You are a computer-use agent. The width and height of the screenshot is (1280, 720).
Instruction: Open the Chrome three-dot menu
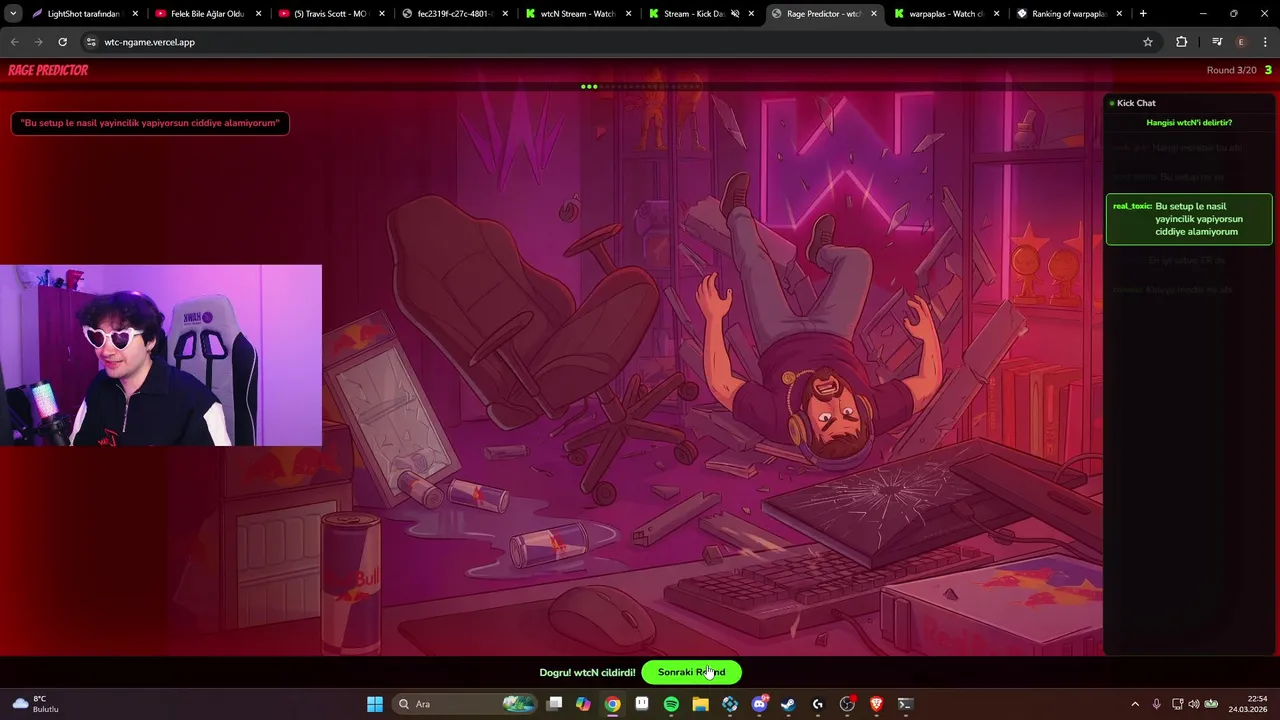(1266, 42)
